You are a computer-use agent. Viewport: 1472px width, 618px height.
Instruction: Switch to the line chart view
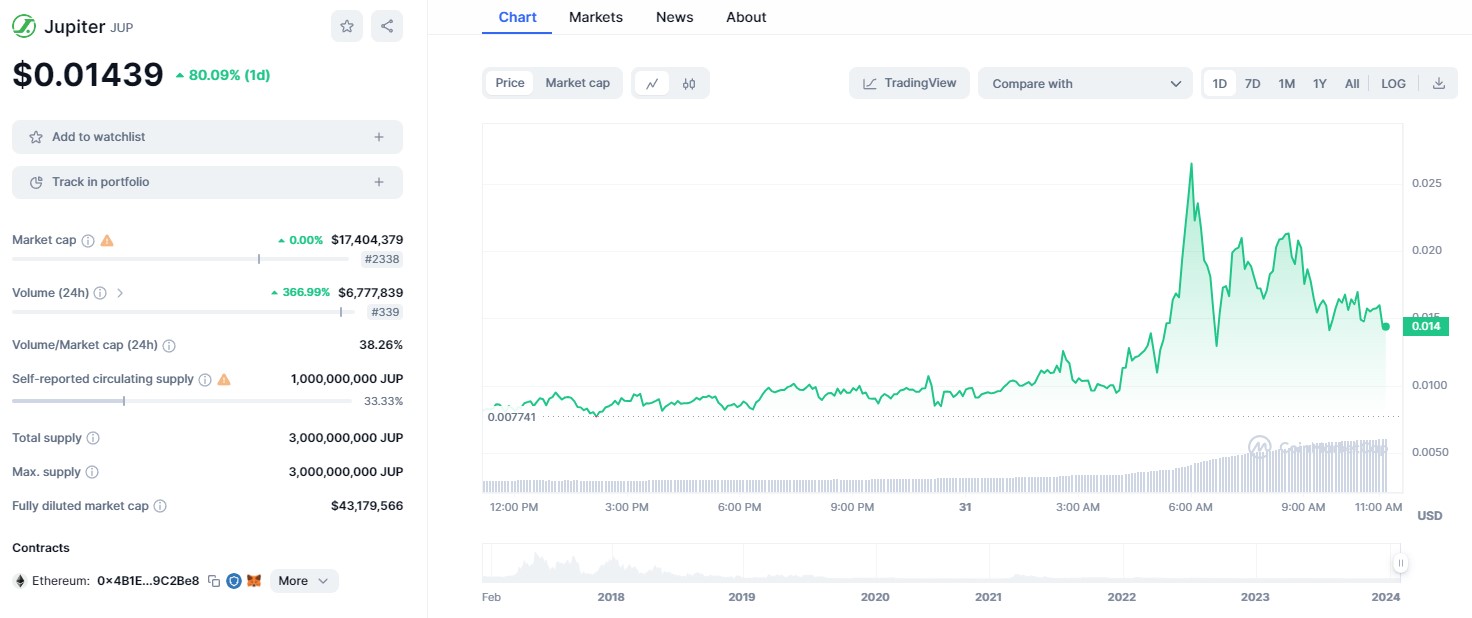coord(652,84)
